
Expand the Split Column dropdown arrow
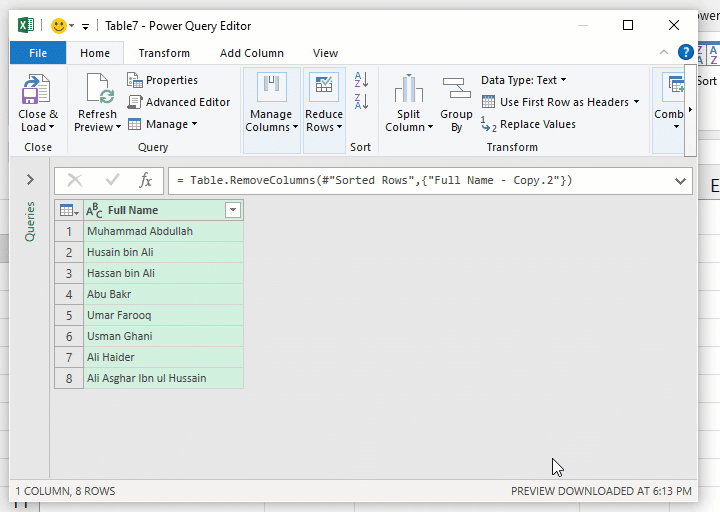click(x=430, y=127)
